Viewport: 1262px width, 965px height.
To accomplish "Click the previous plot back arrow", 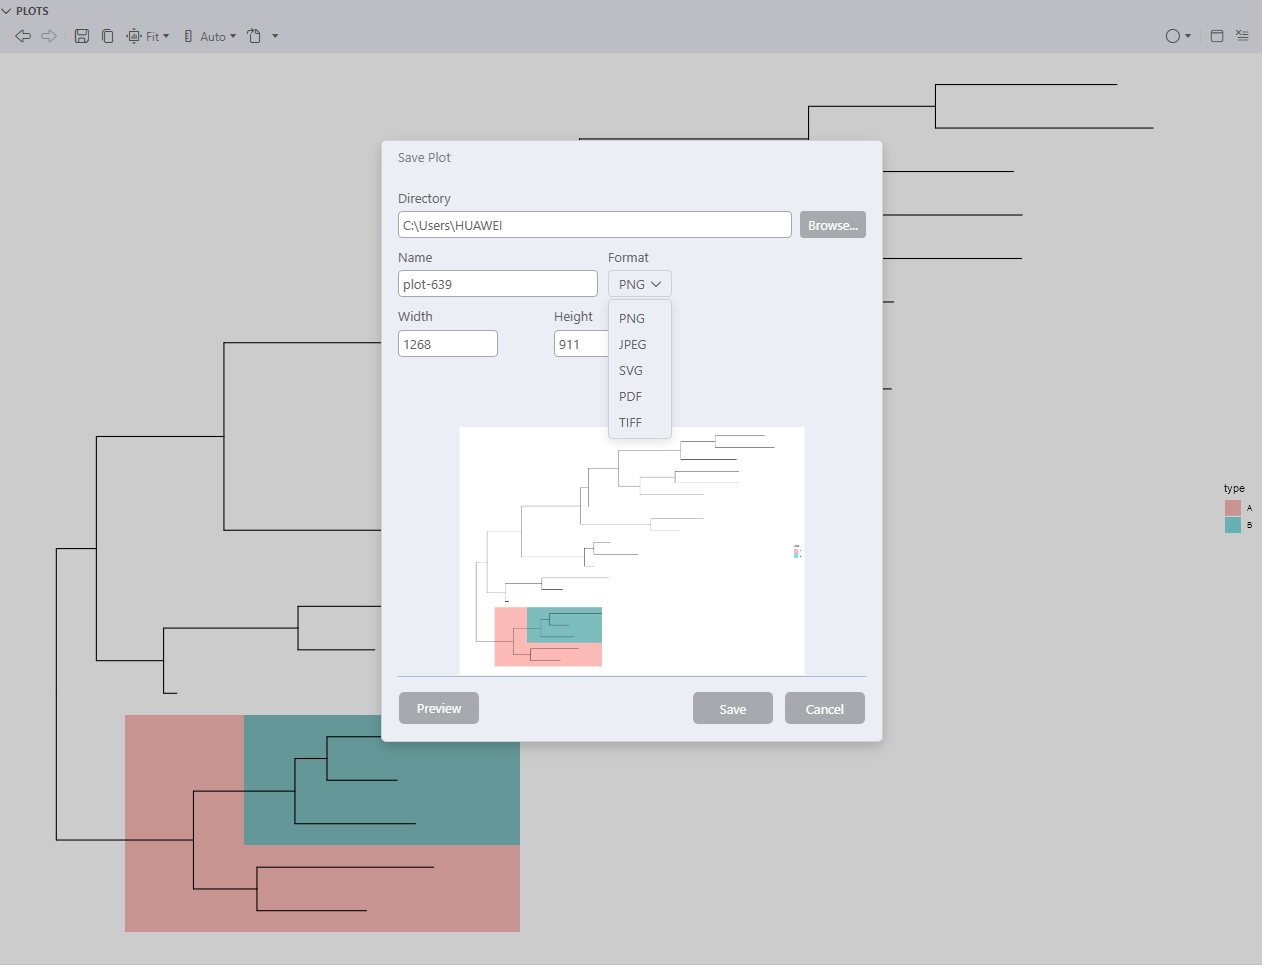I will pos(23,36).
